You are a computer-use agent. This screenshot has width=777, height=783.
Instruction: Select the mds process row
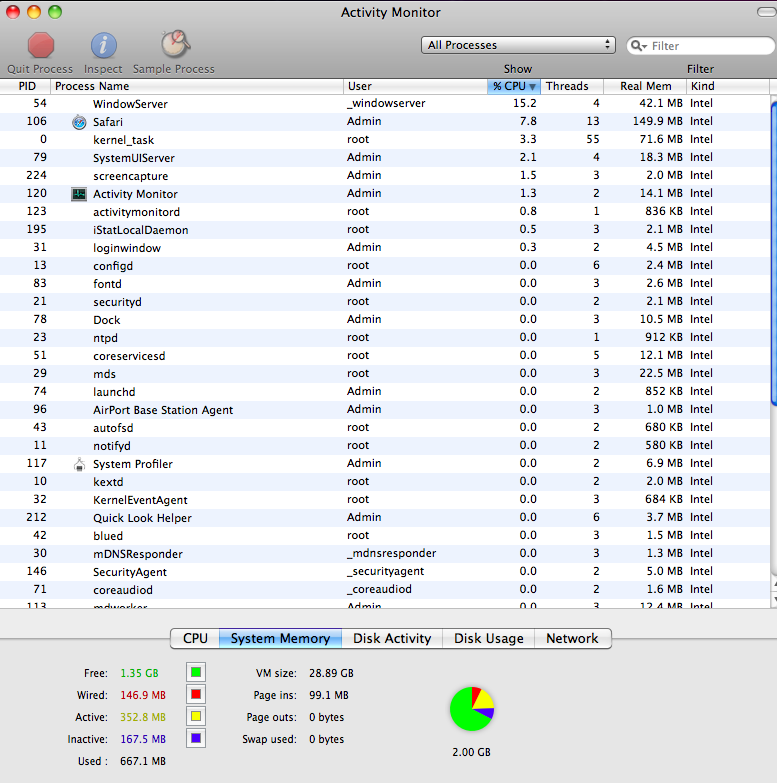(x=385, y=373)
